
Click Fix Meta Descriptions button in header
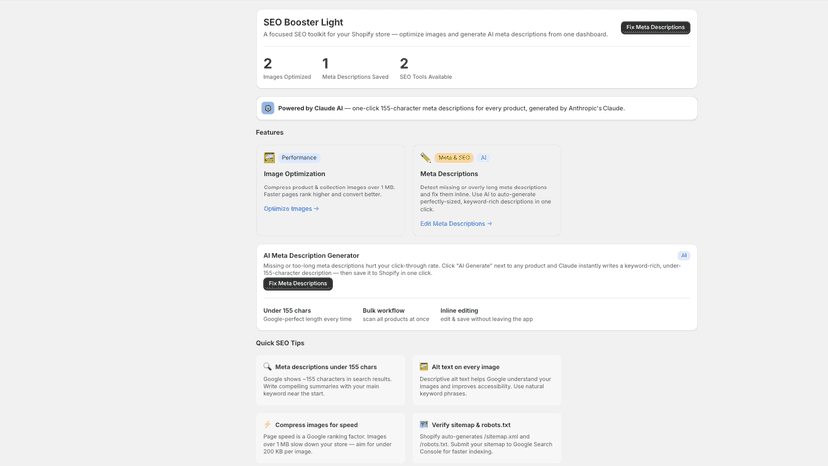pos(655,27)
